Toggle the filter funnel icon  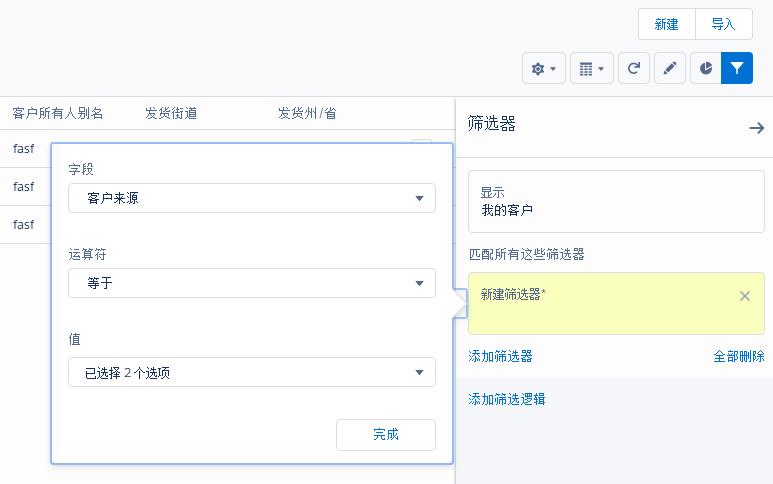pos(737,68)
